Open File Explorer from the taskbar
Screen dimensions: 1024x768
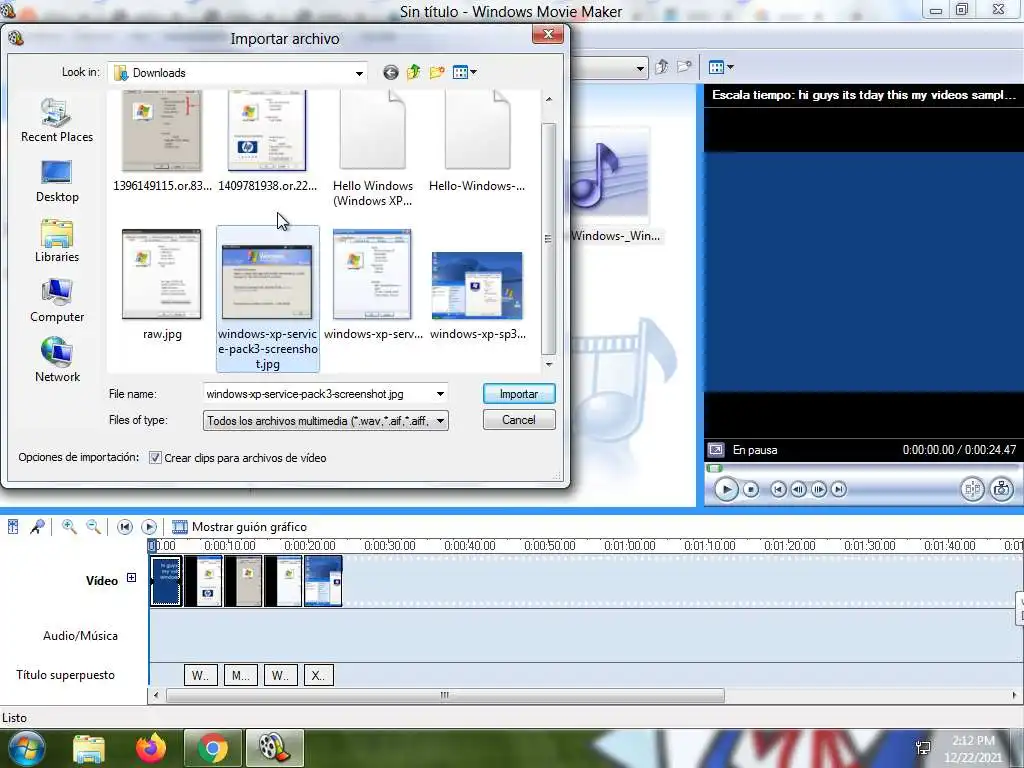pyautogui.click(x=89, y=748)
